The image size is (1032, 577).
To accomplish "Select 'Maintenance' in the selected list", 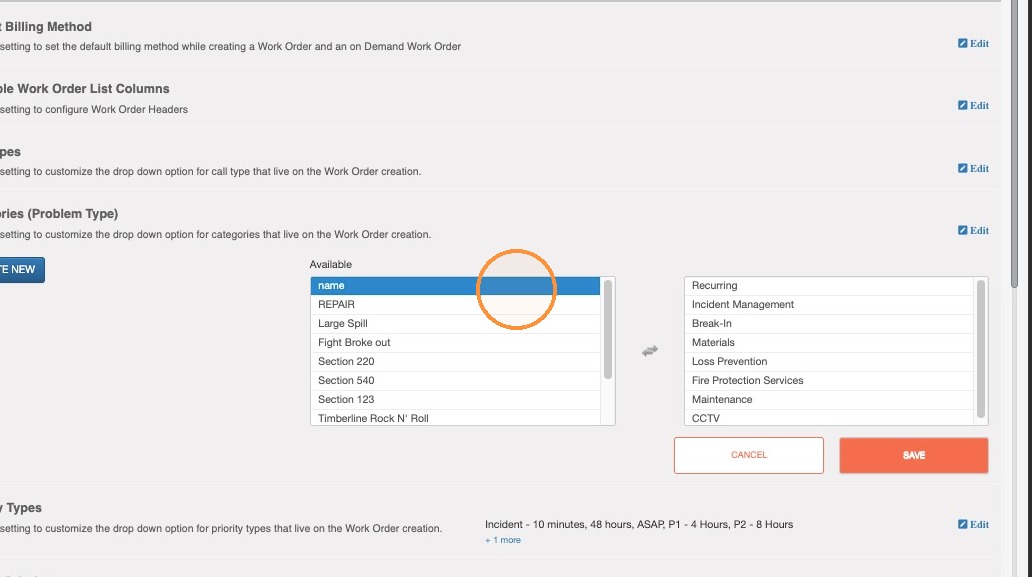I will coord(829,399).
